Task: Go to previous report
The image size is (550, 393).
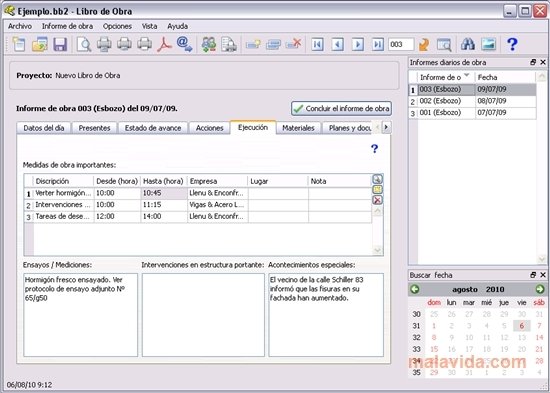Action: click(x=337, y=45)
